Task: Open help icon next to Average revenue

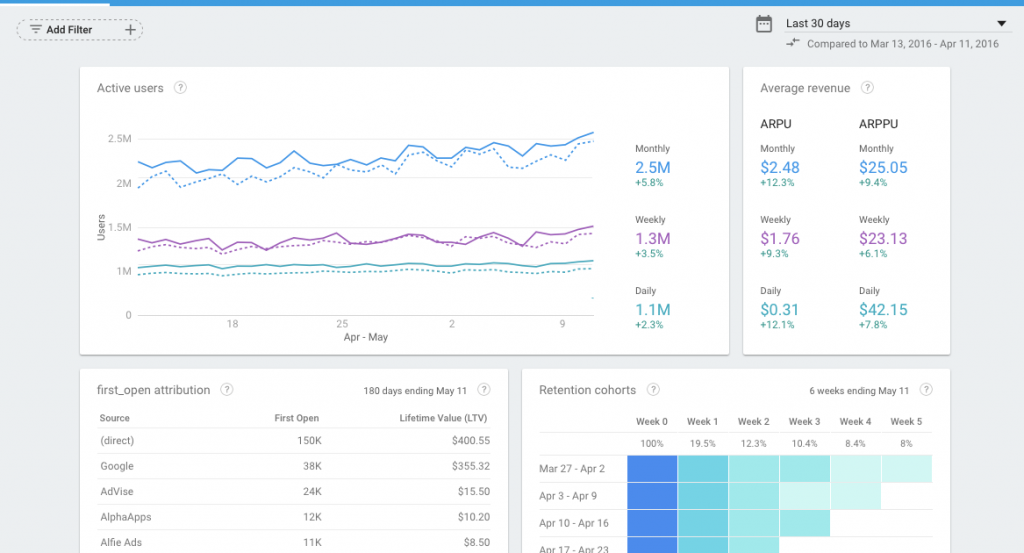Action: pos(867,88)
